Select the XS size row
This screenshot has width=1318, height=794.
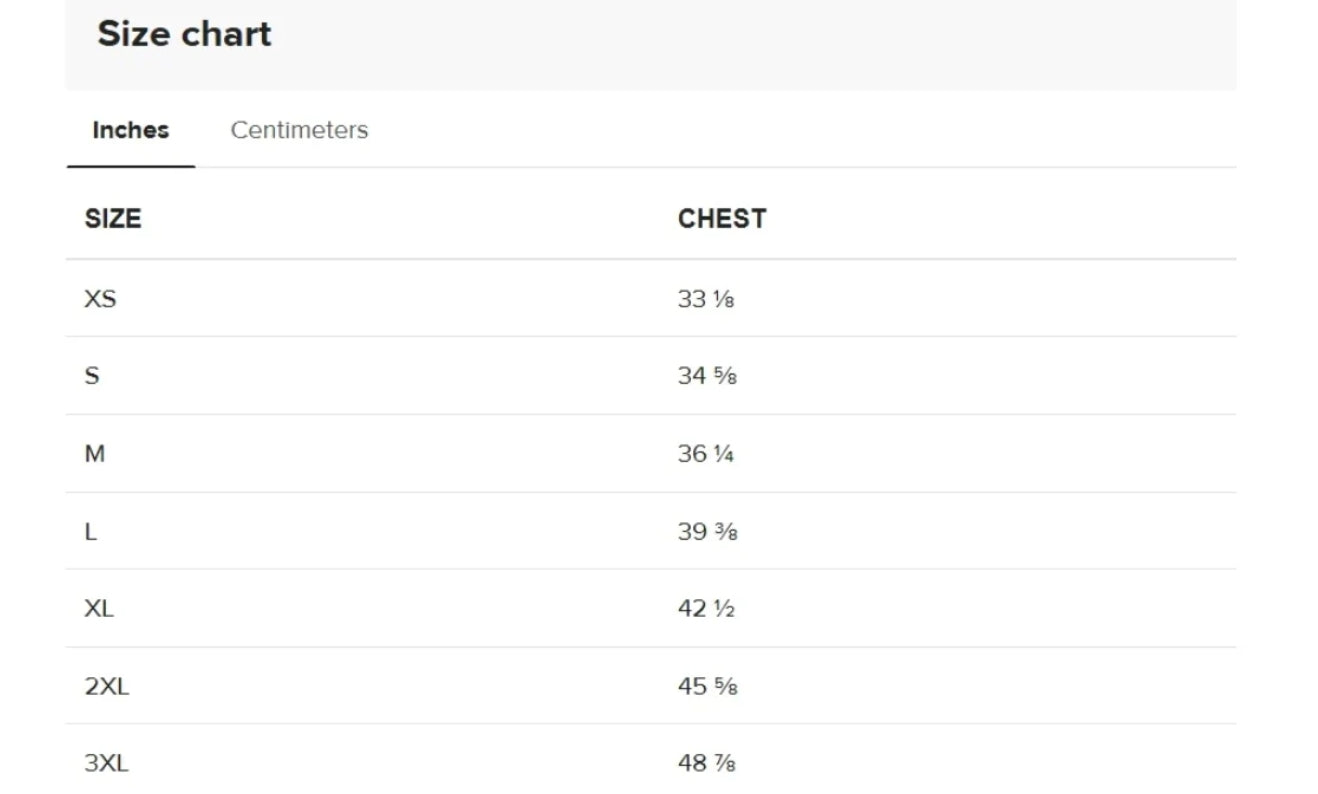point(651,298)
